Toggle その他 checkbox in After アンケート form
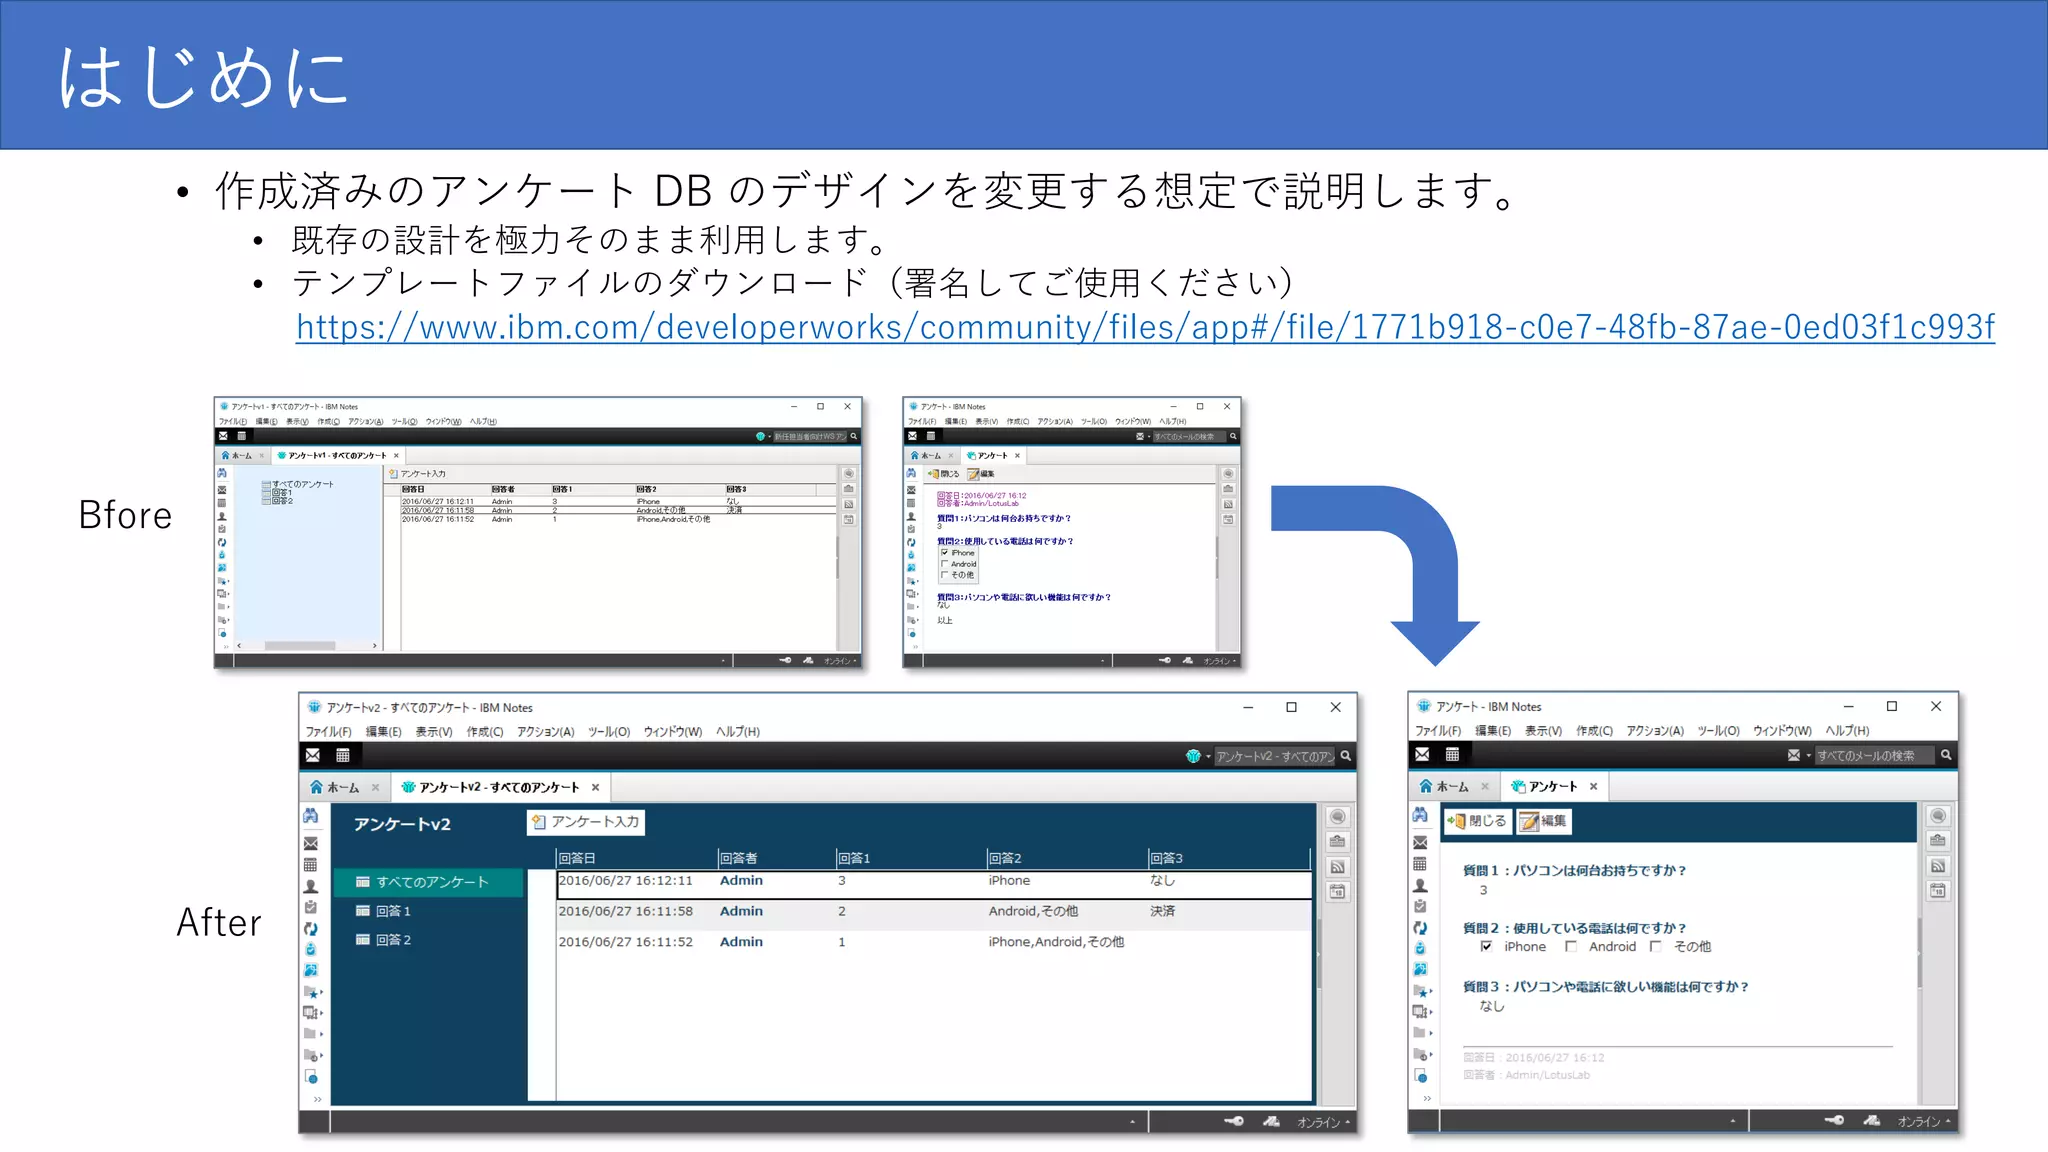Screen dimensions: 2048x1152 pyautogui.click(x=1656, y=946)
